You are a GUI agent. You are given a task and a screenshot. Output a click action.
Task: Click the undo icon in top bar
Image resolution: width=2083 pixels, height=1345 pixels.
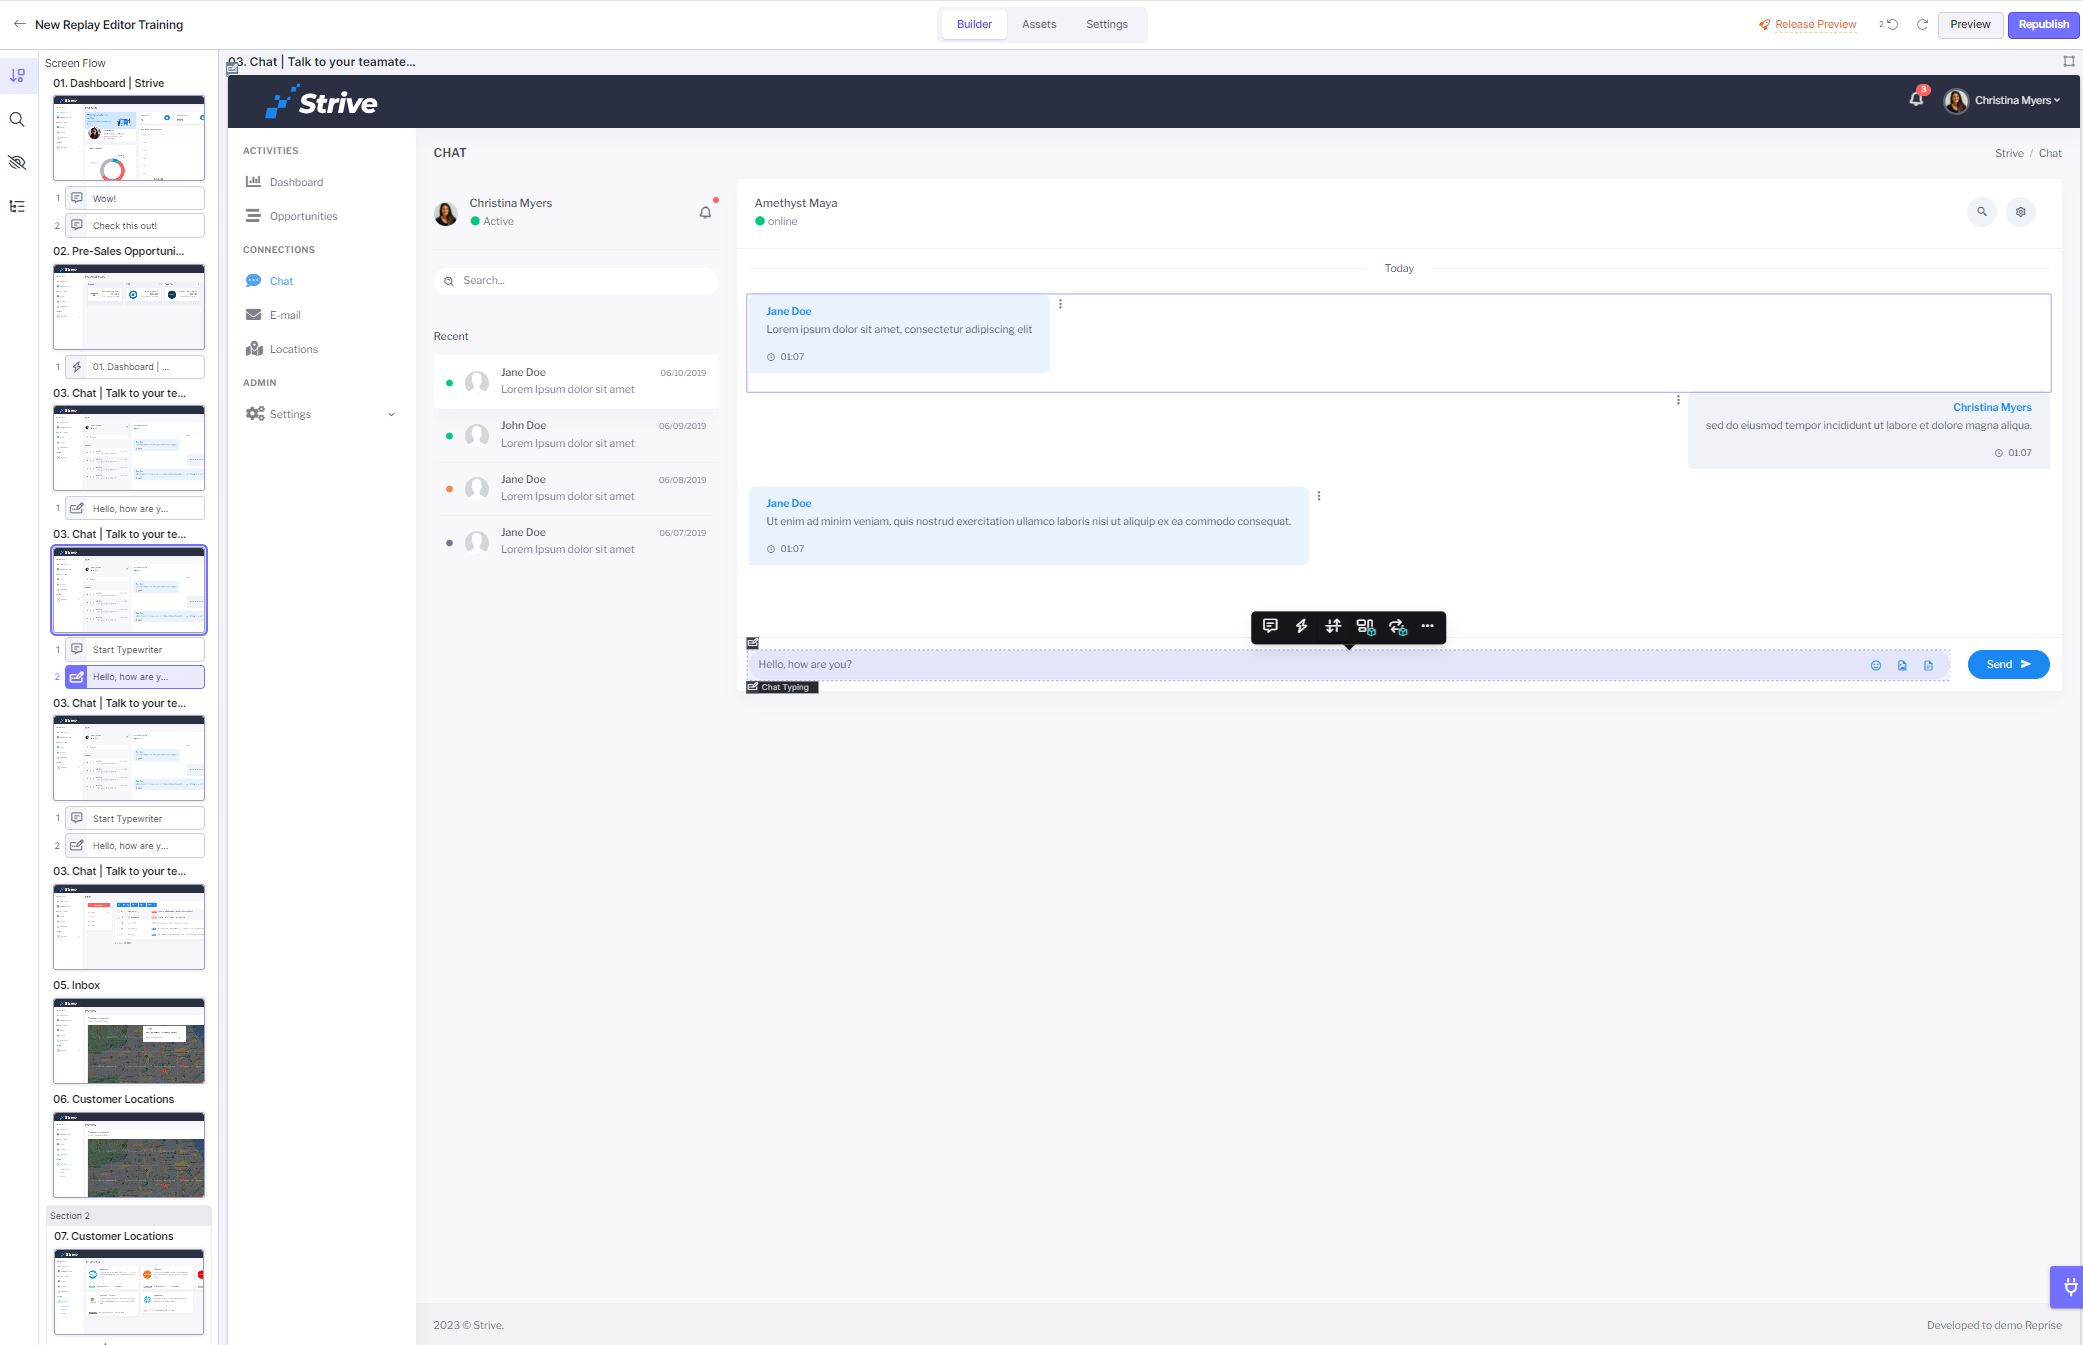pos(1891,24)
